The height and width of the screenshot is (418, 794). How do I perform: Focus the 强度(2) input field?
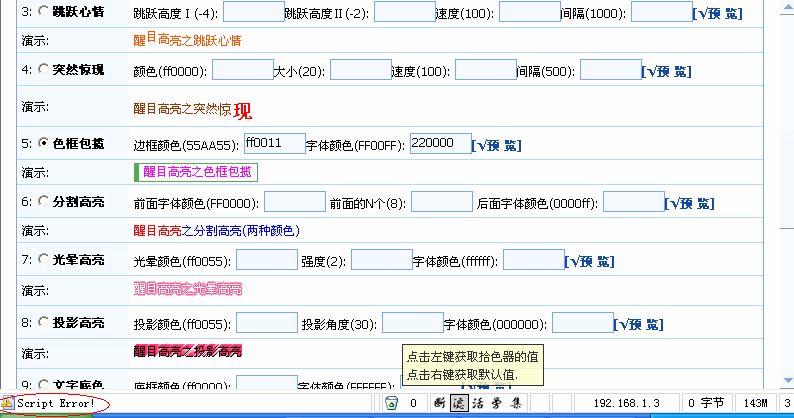point(382,259)
